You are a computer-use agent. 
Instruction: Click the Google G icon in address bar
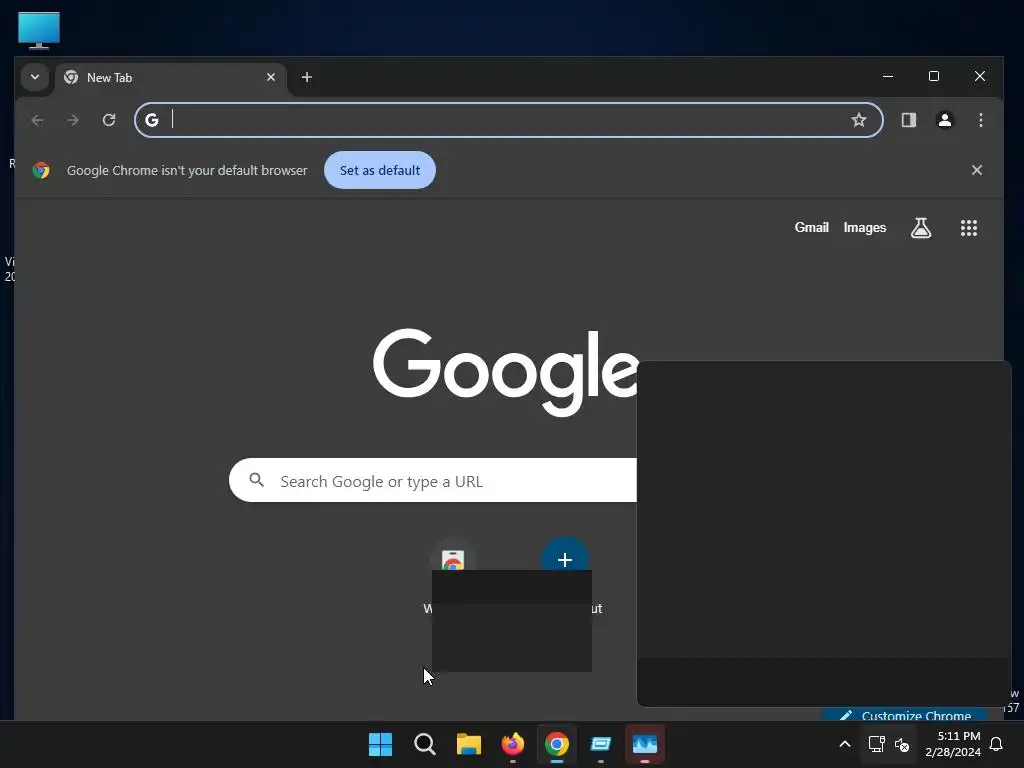pyautogui.click(x=152, y=120)
